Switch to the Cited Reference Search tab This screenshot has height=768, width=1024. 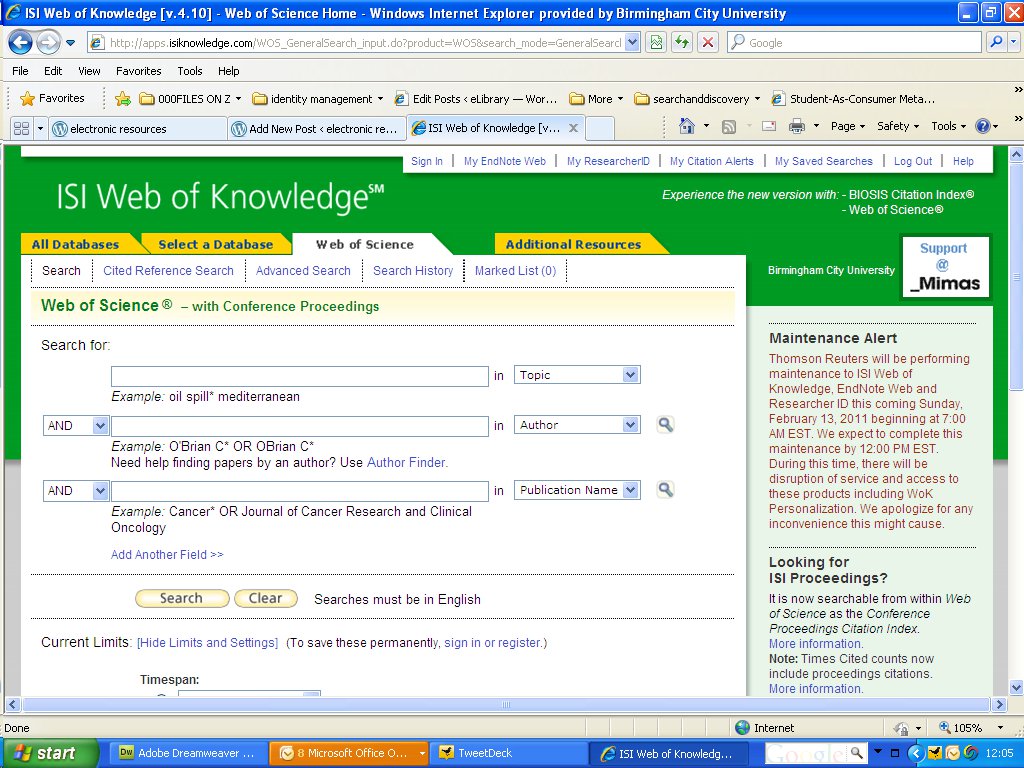coord(168,270)
